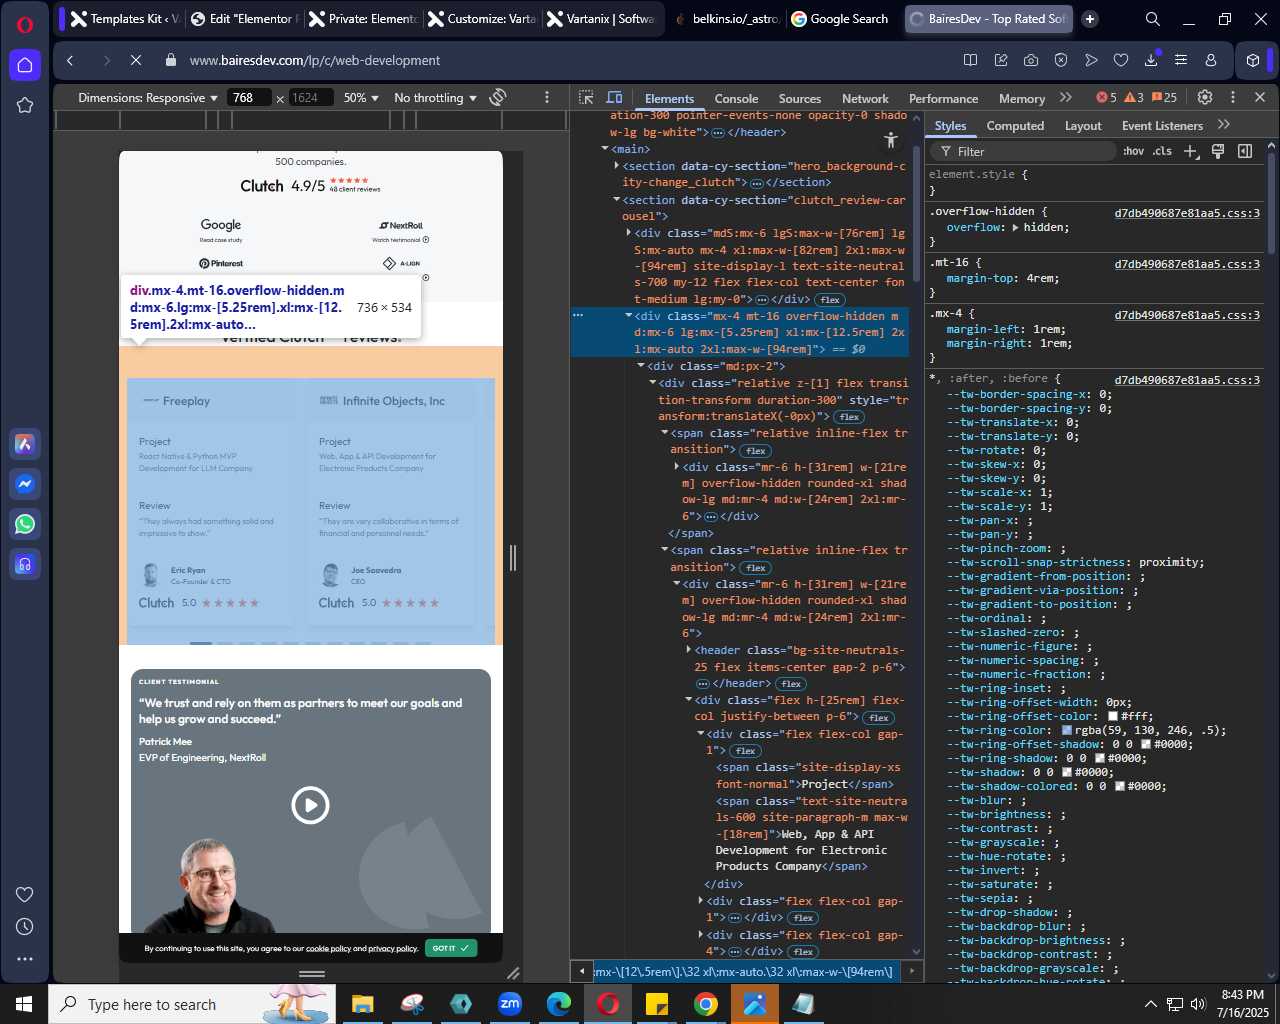
Task: Open Opera sidebar WhatsApp icon
Action: click(25, 524)
